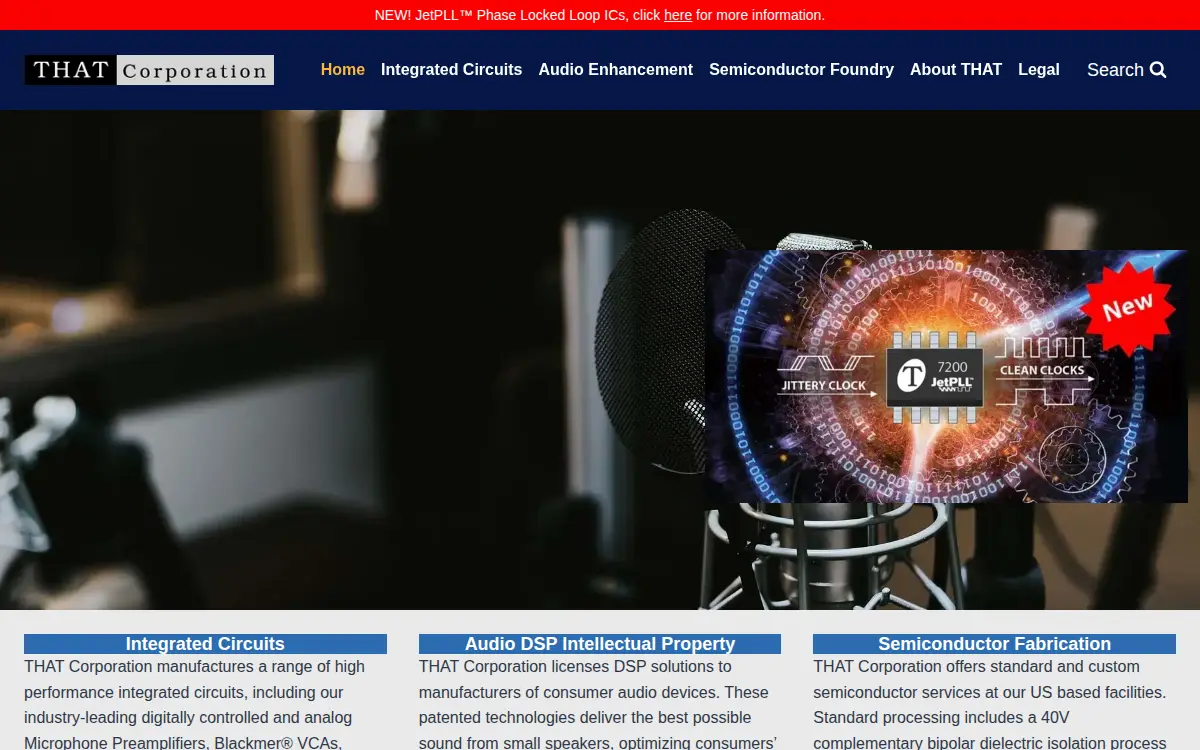Click text "THAT Corporation offers standard and custom"

976,667
